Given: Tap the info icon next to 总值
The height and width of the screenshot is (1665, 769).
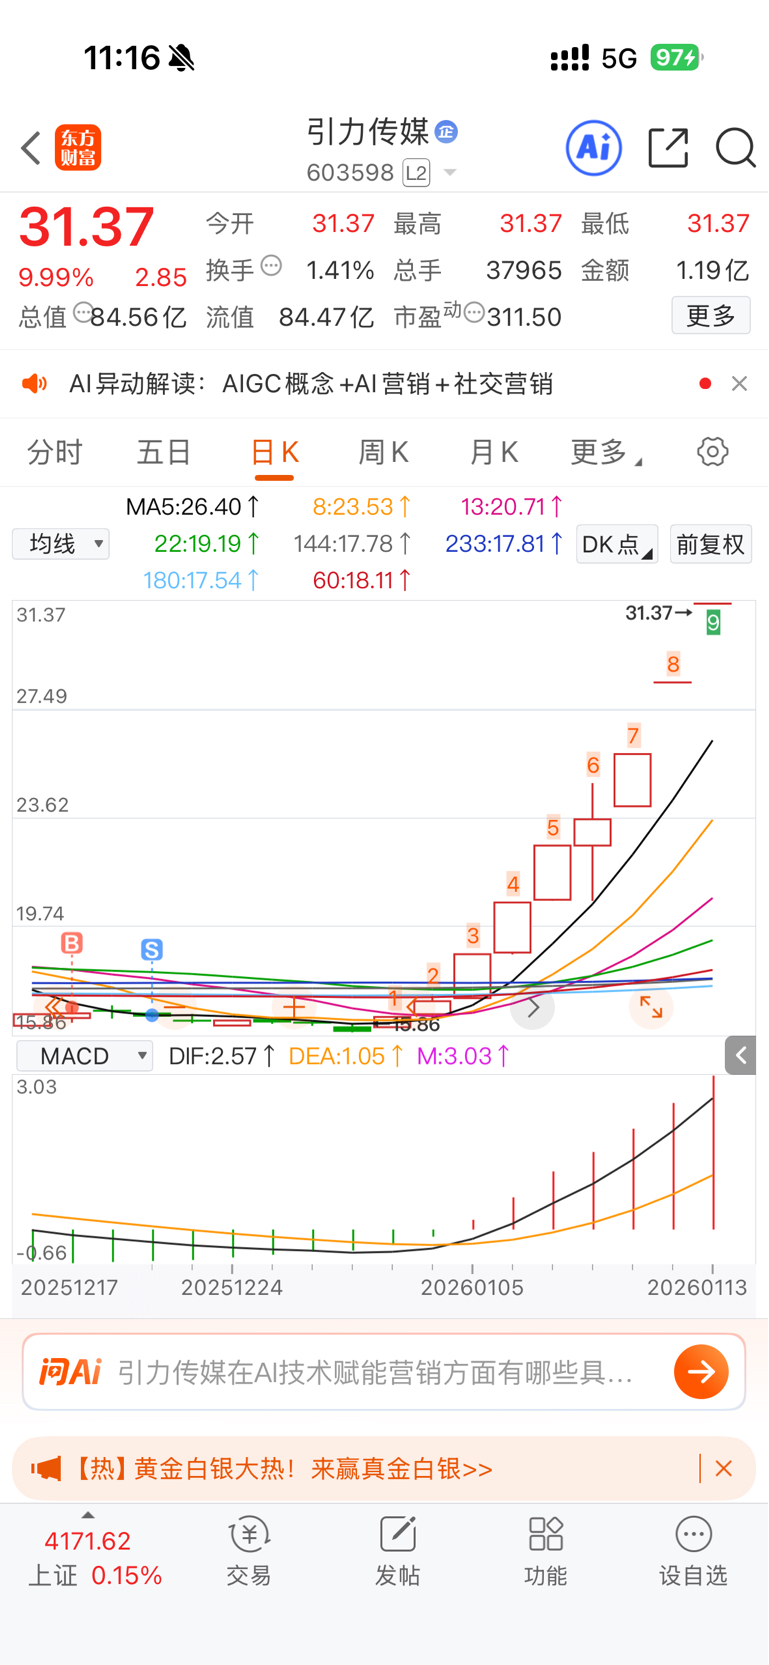Looking at the screenshot, I should 83,312.
